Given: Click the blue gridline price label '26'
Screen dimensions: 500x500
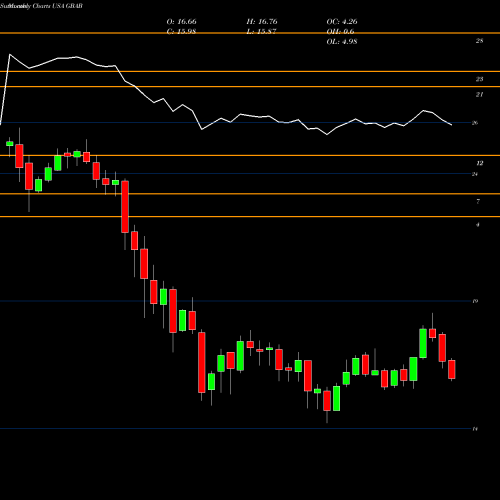Looking at the screenshot, I should click(x=475, y=123).
